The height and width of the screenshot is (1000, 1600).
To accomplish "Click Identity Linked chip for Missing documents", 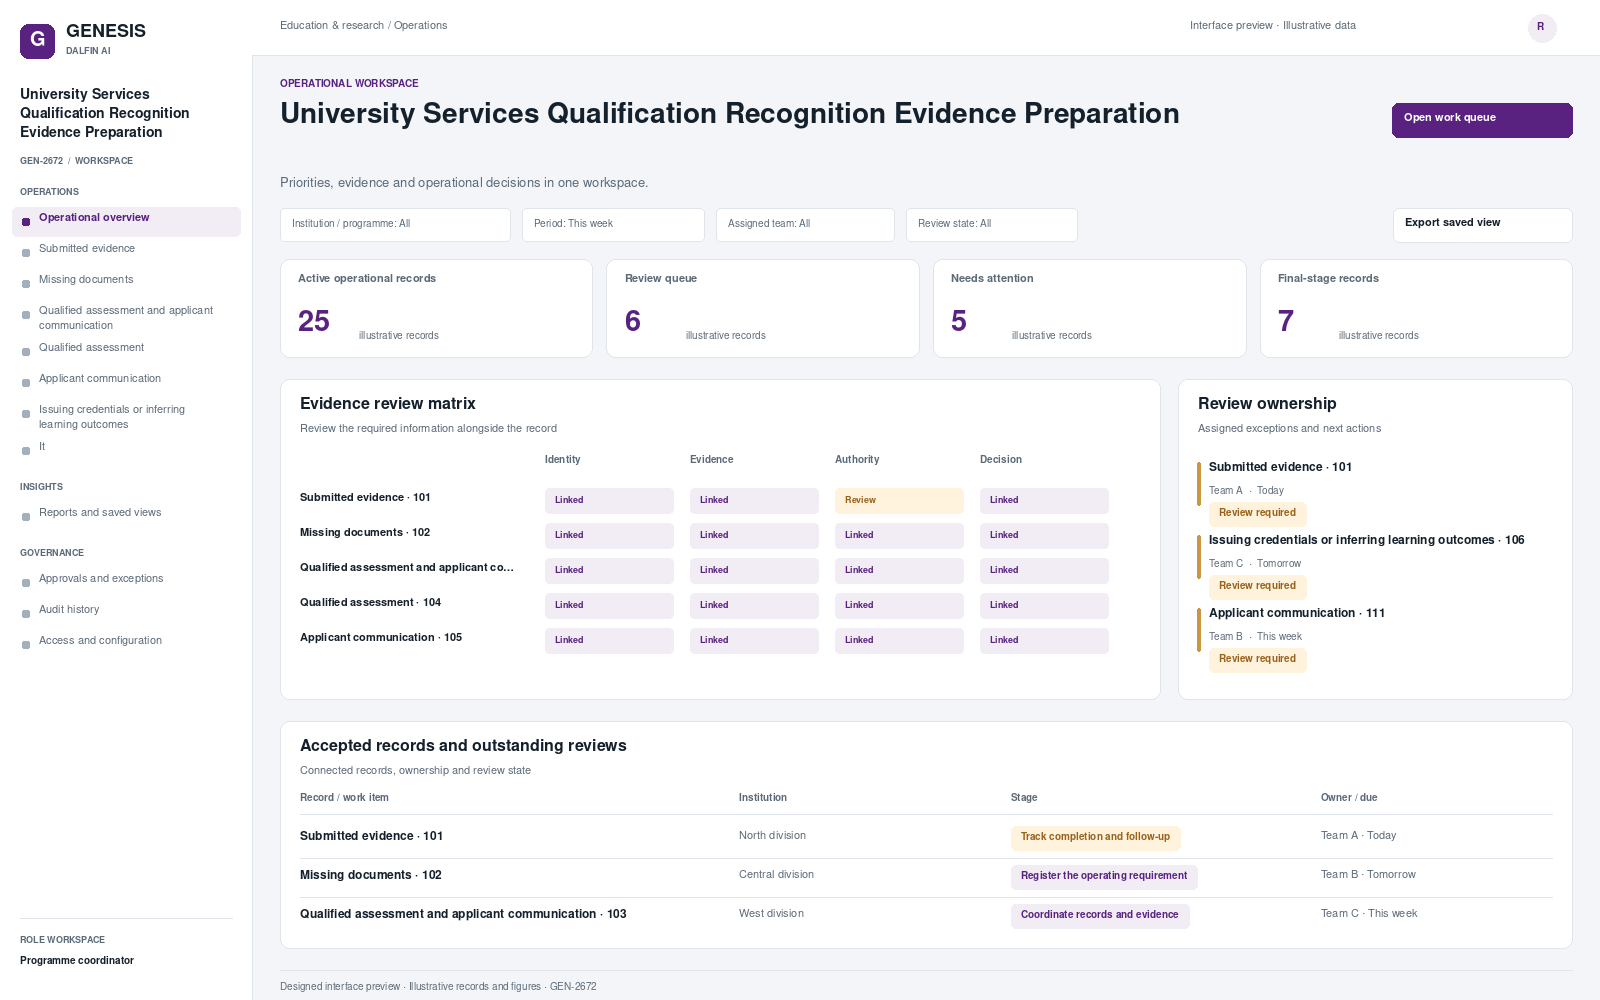I will click(609, 536).
